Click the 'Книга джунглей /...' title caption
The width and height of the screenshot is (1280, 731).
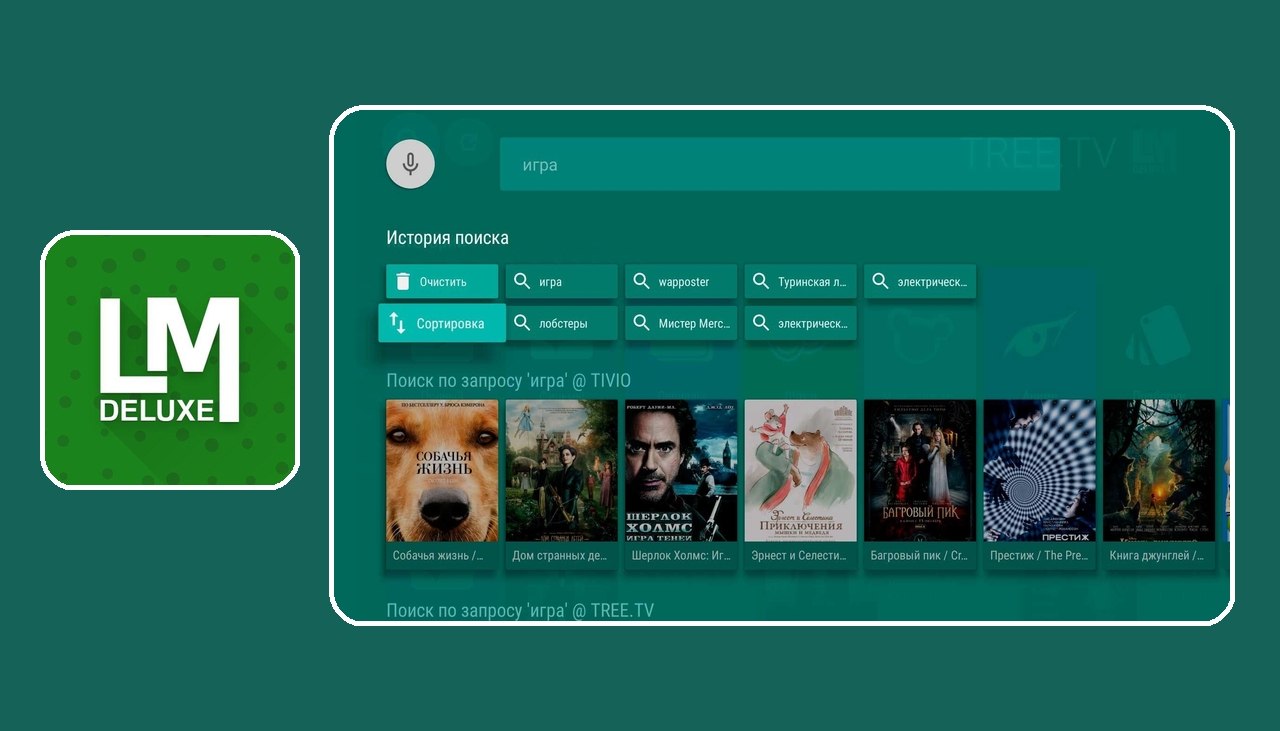pyautogui.click(x=1159, y=556)
